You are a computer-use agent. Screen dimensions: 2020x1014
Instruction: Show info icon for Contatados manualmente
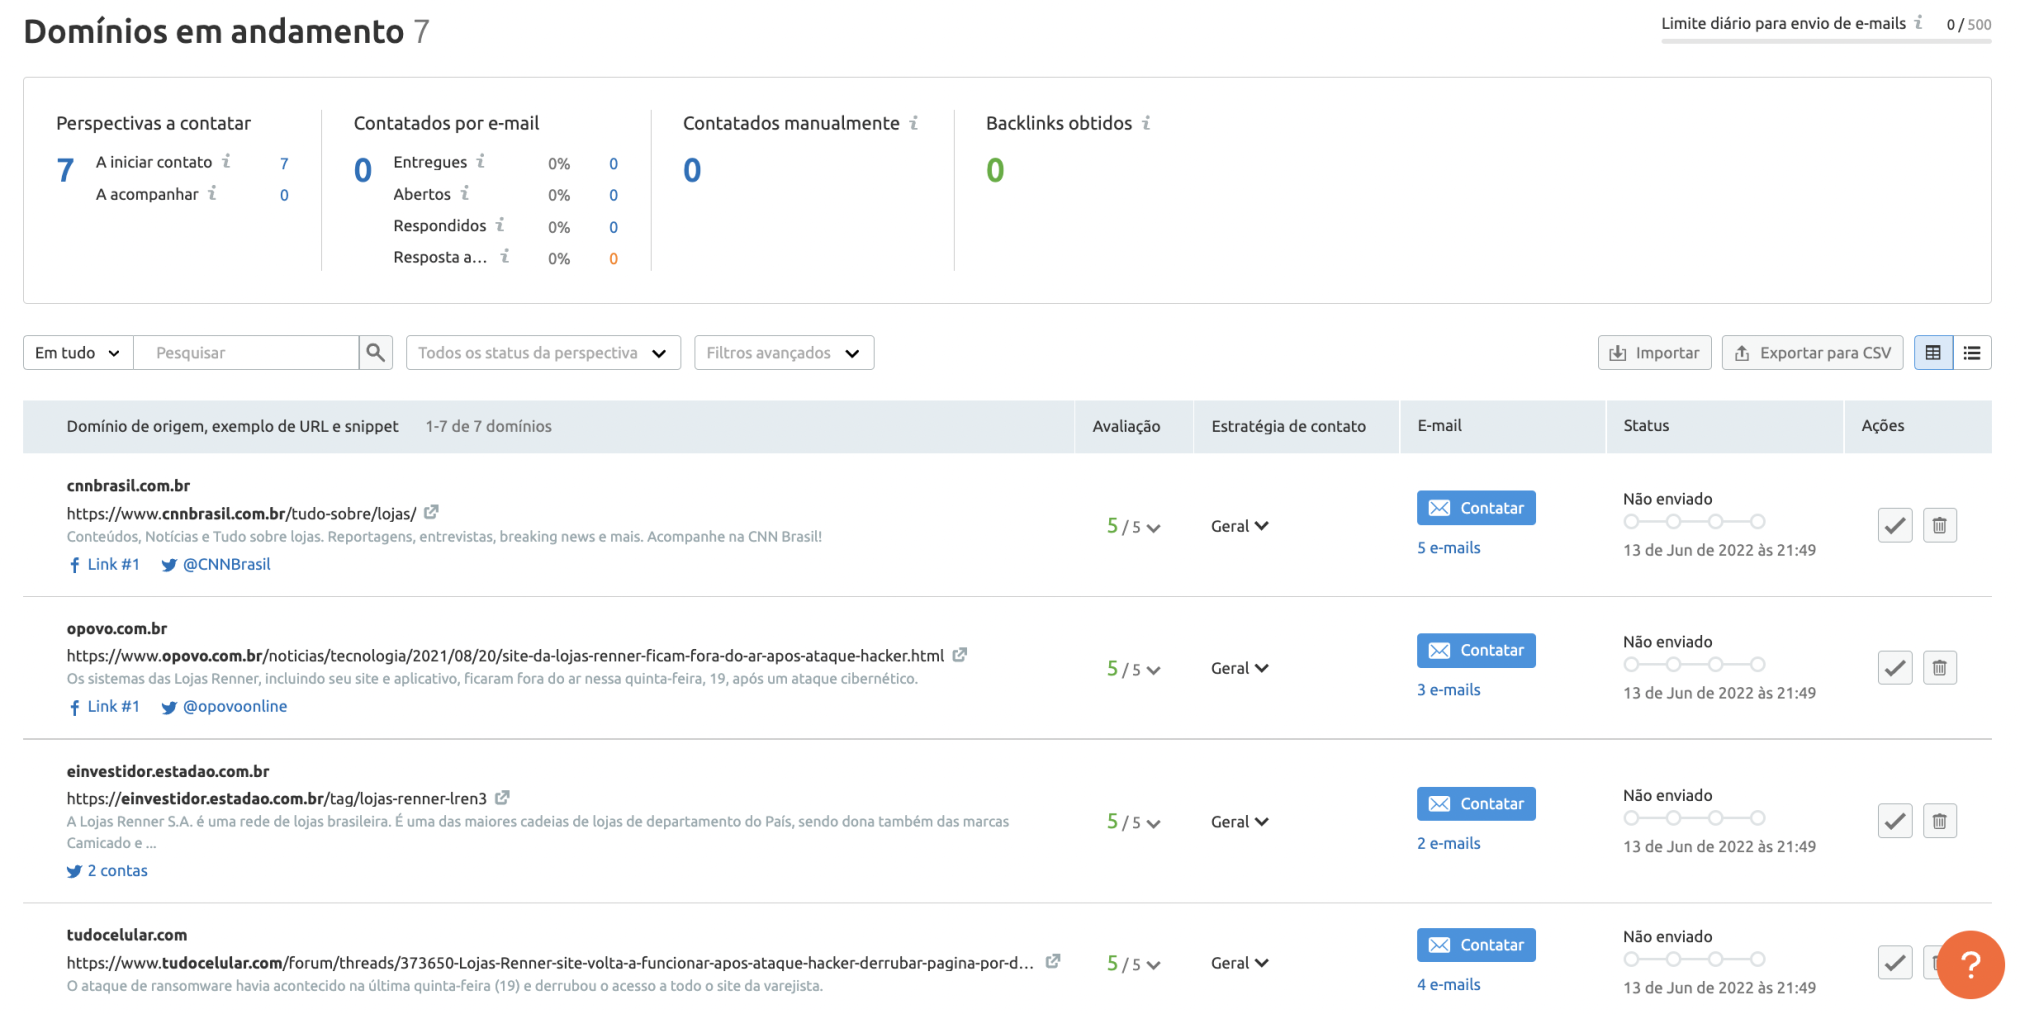(x=914, y=123)
